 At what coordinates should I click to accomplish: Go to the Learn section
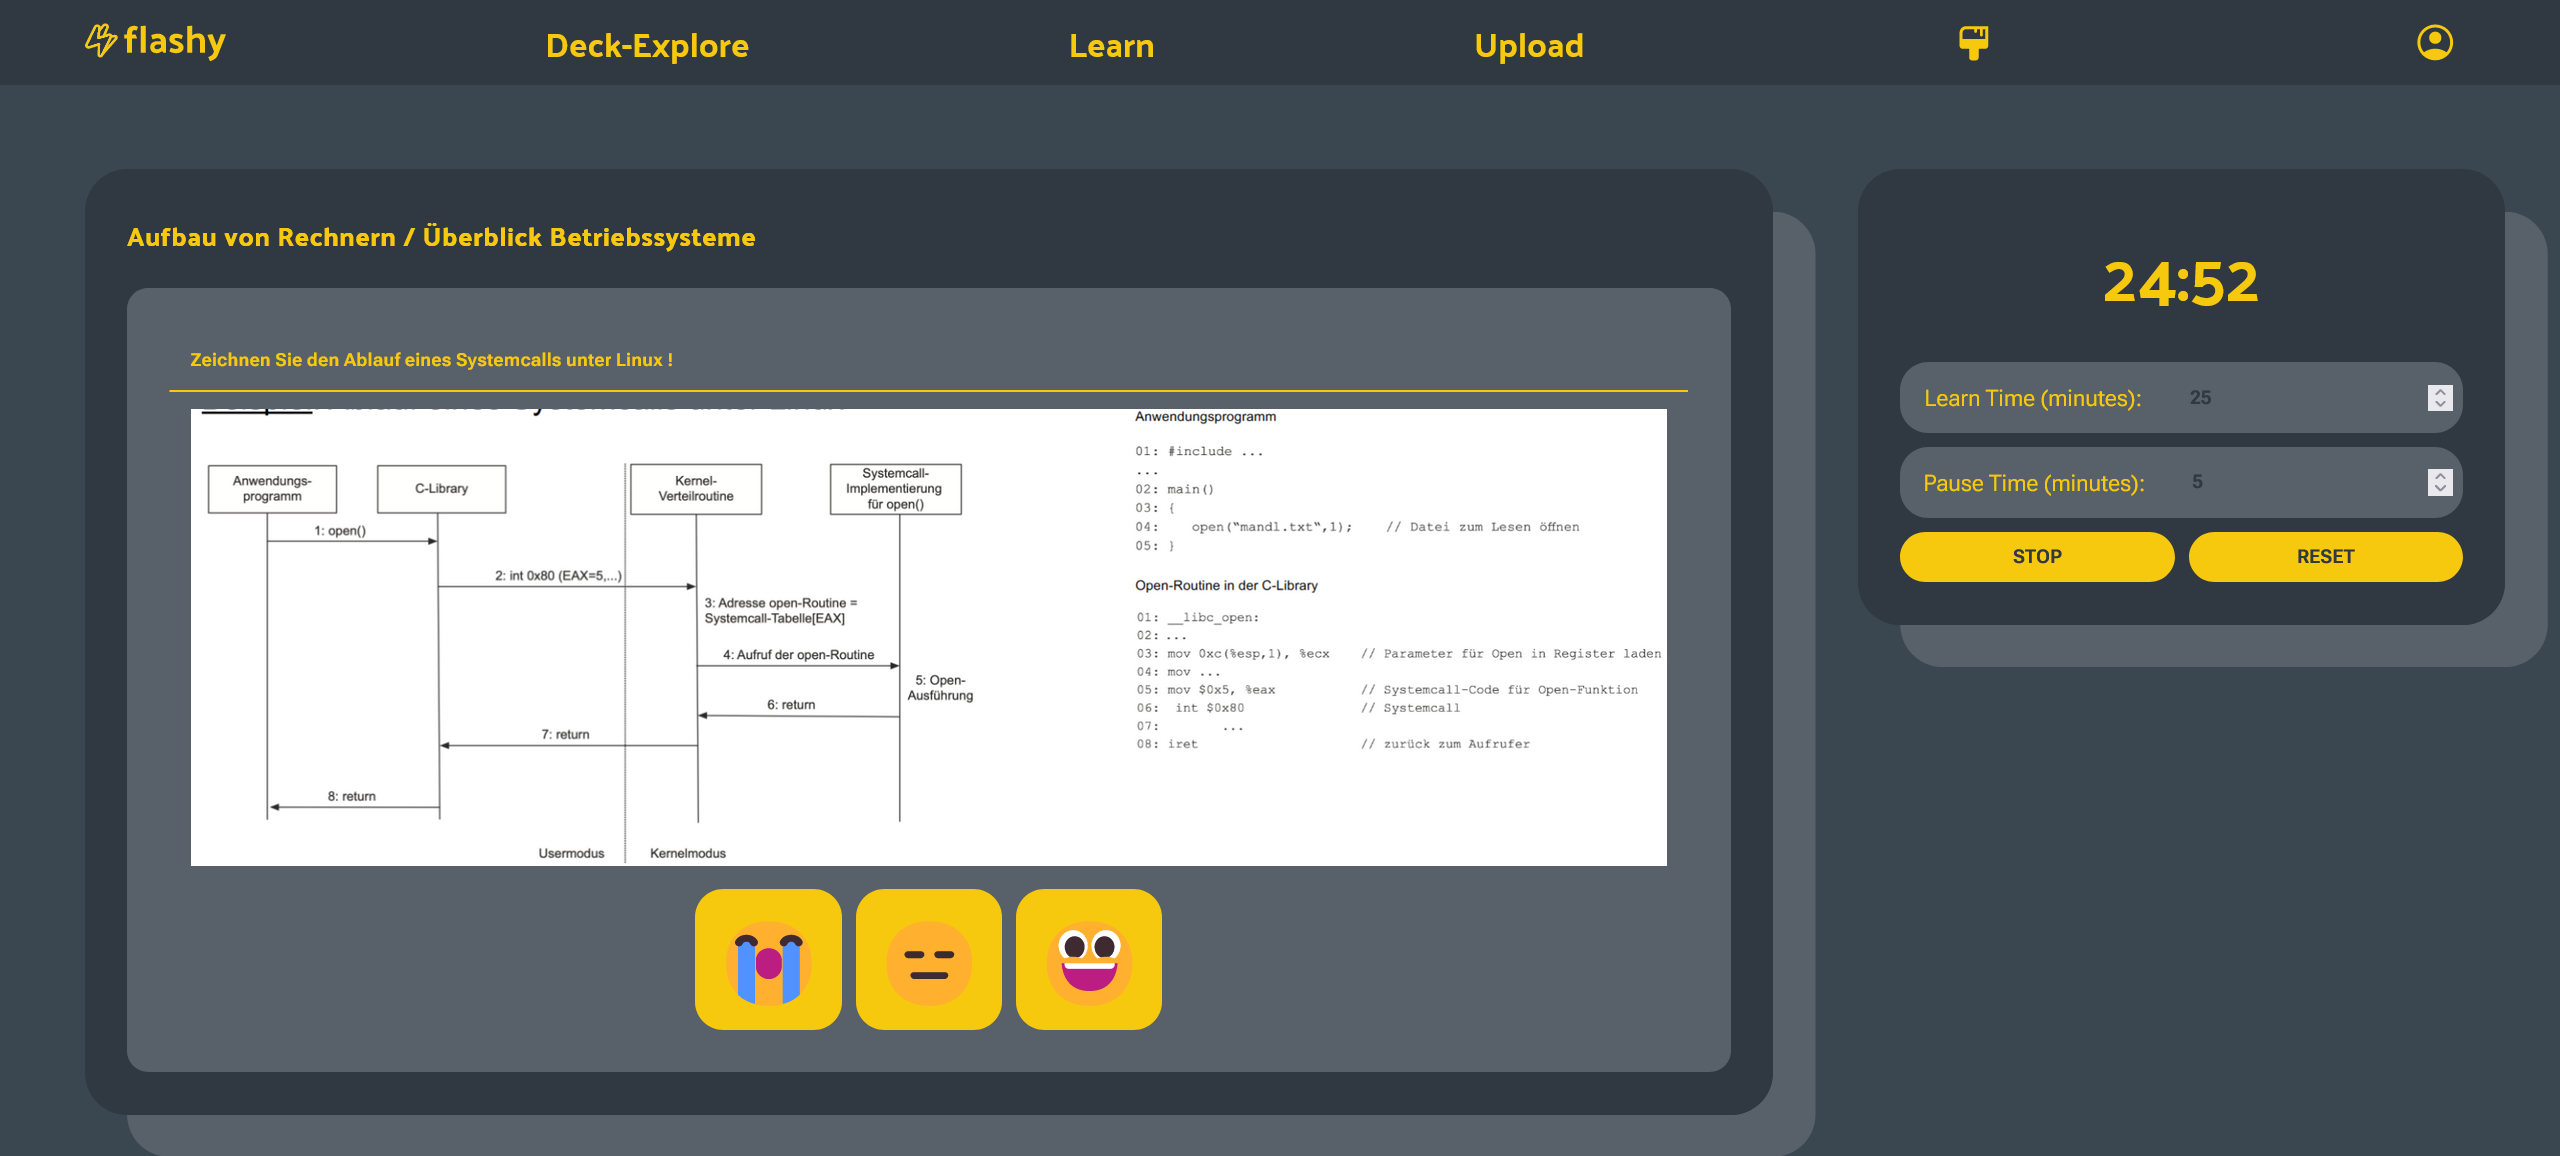[1111, 45]
